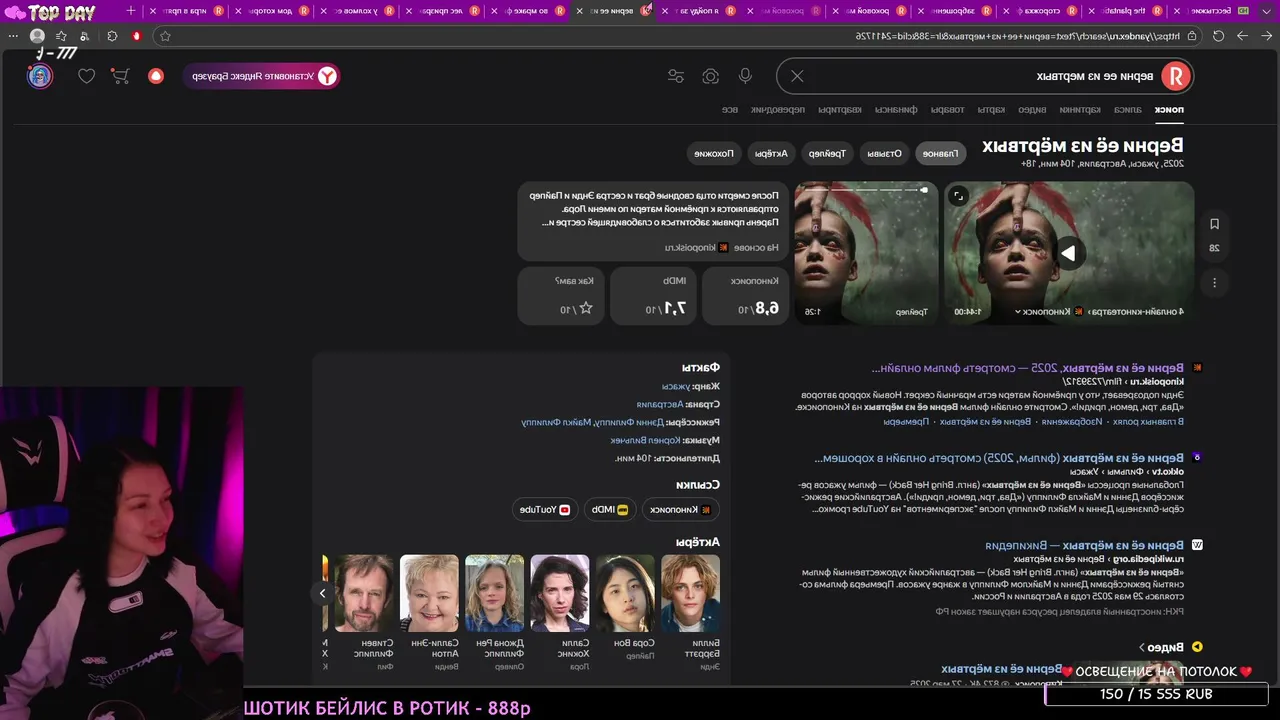Open actor Билли Барратт photo
The height and width of the screenshot is (720, 1280).
691,594
